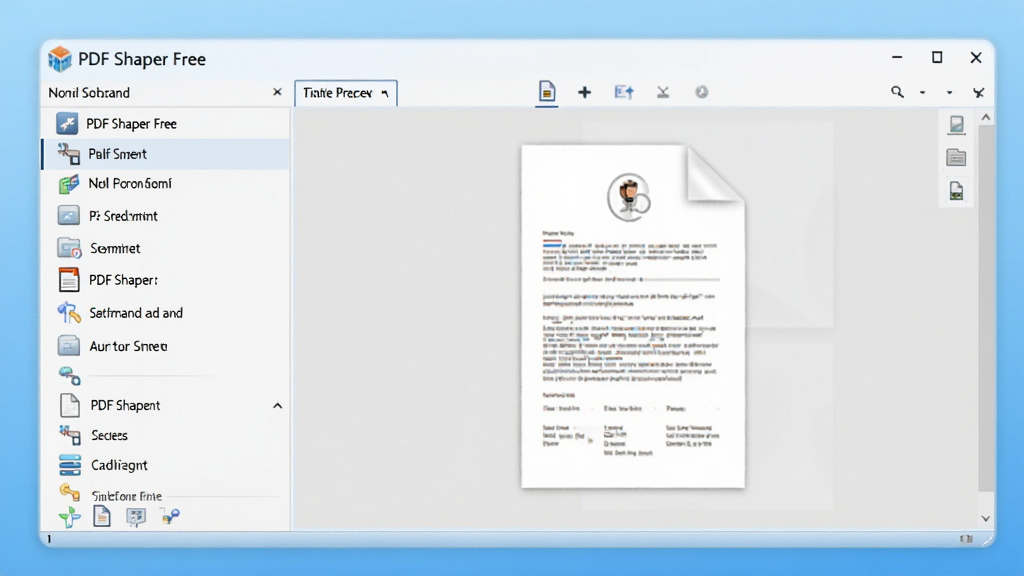The width and height of the screenshot is (1024, 576).
Task: Click the Nonil Sobrand panel title
Action: [x=89, y=93]
